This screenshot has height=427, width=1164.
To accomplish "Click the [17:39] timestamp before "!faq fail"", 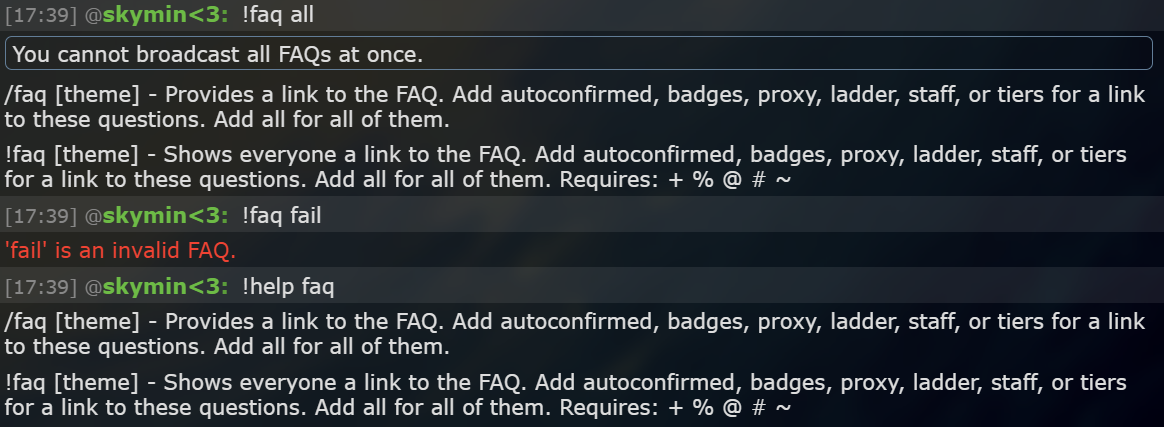I will point(41,215).
